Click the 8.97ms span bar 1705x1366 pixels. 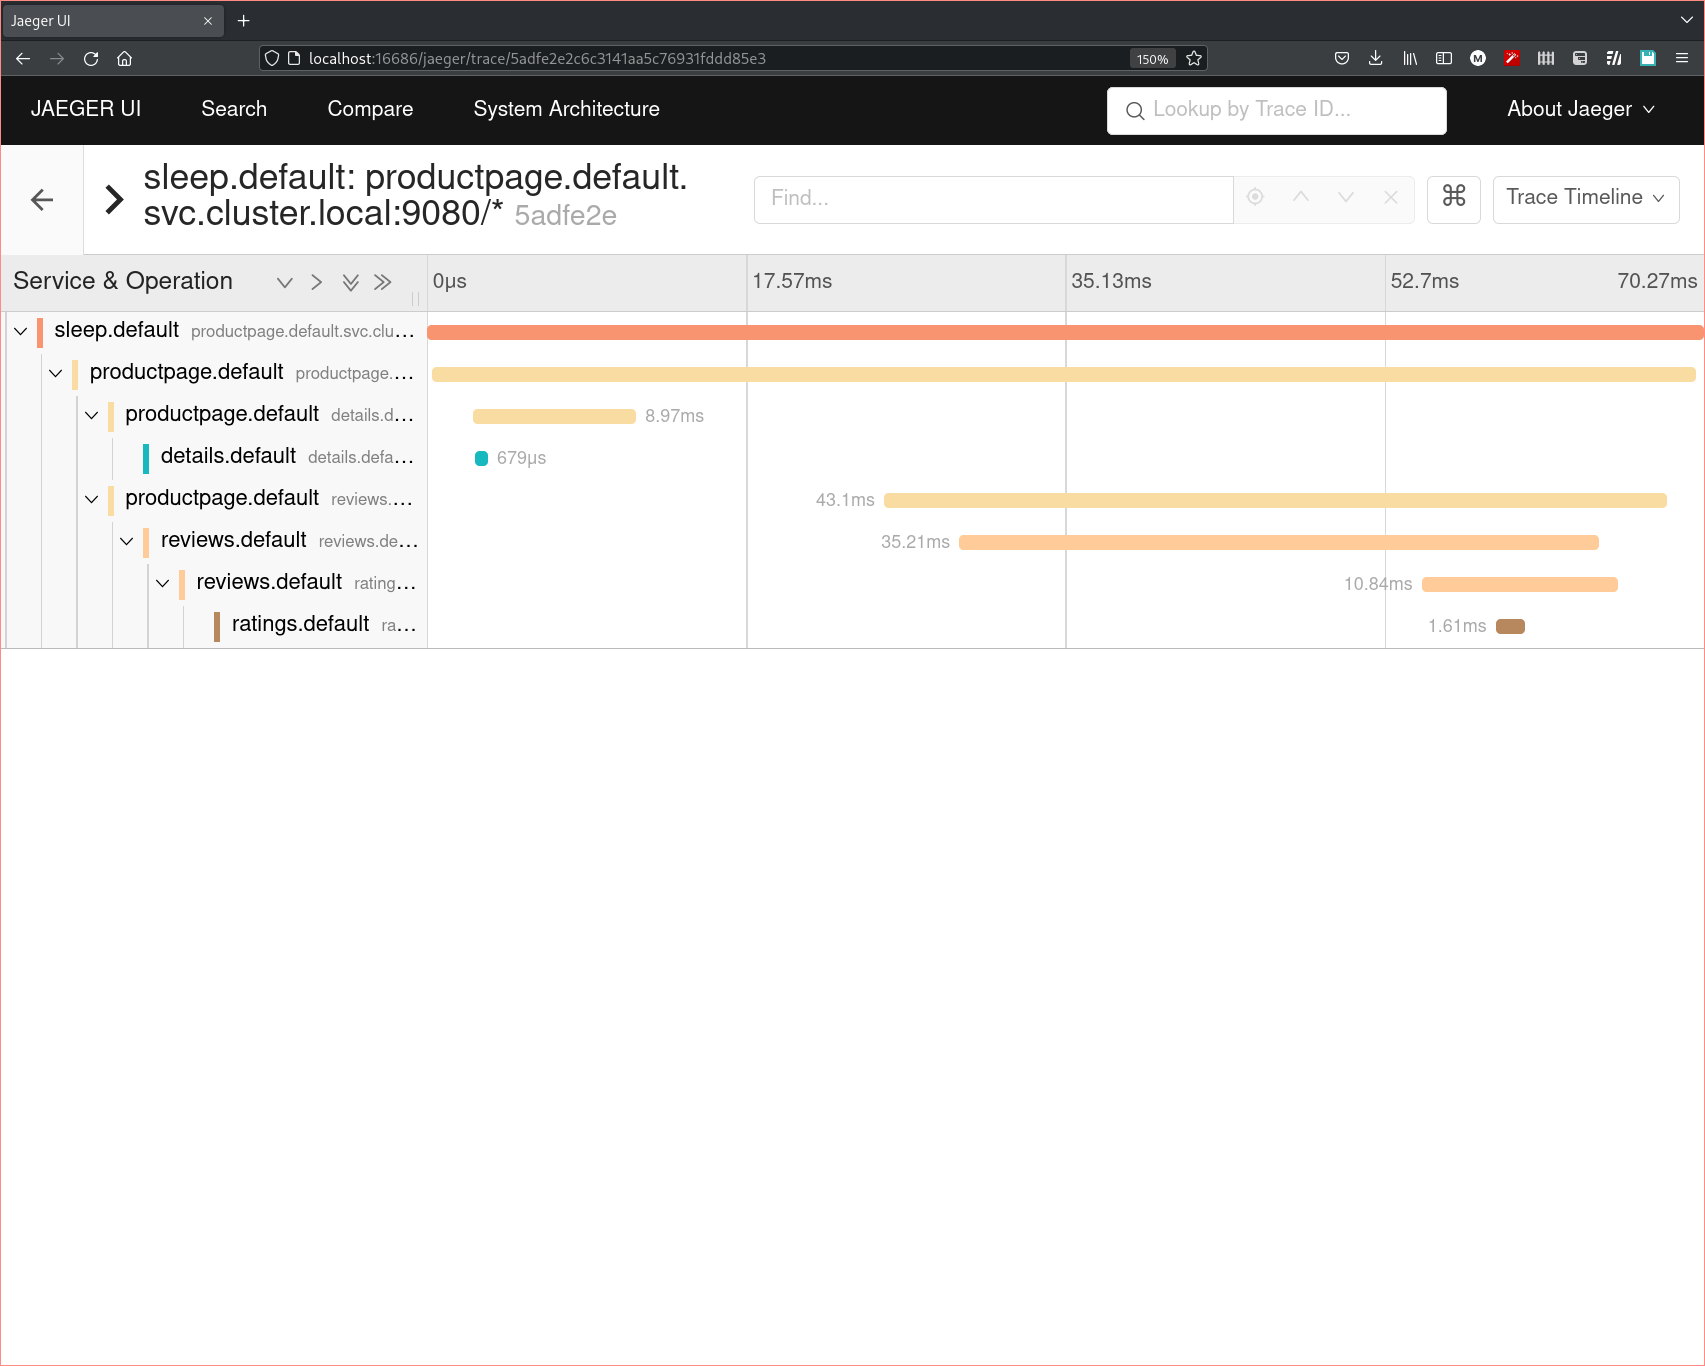coord(554,416)
